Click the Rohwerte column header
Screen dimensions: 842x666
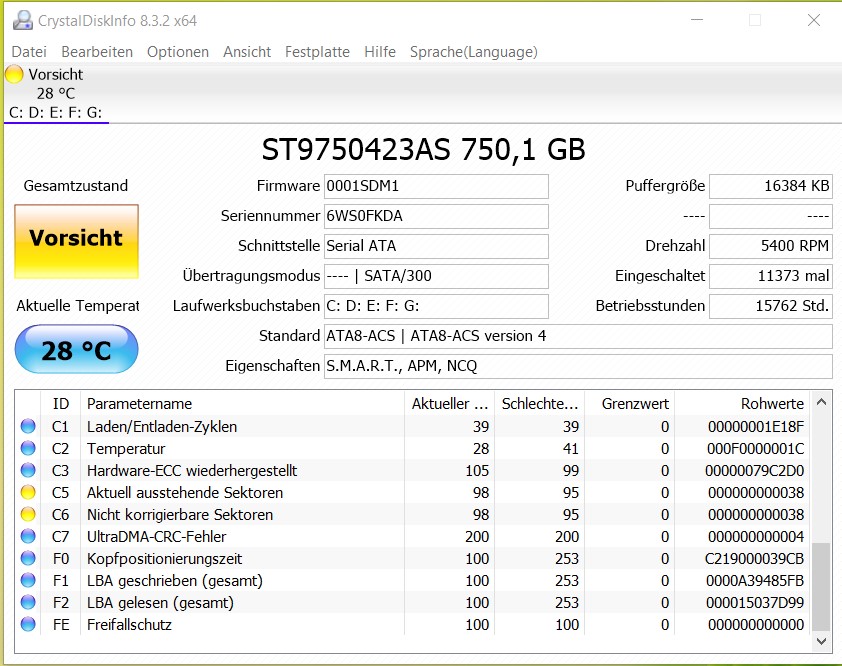coord(742,404)
